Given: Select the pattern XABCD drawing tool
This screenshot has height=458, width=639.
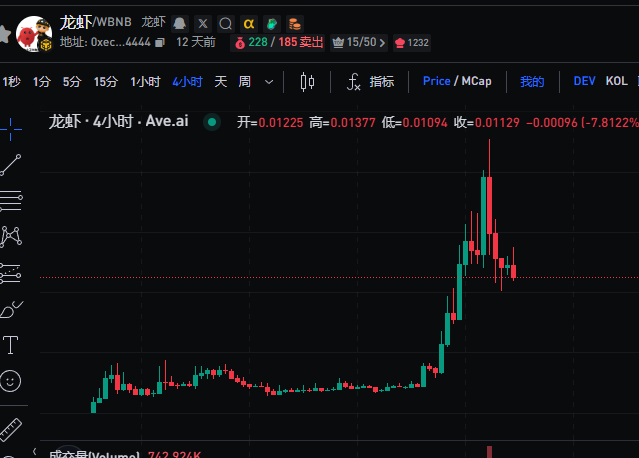Looking at the screenshot, I should [x=11, y=237].
